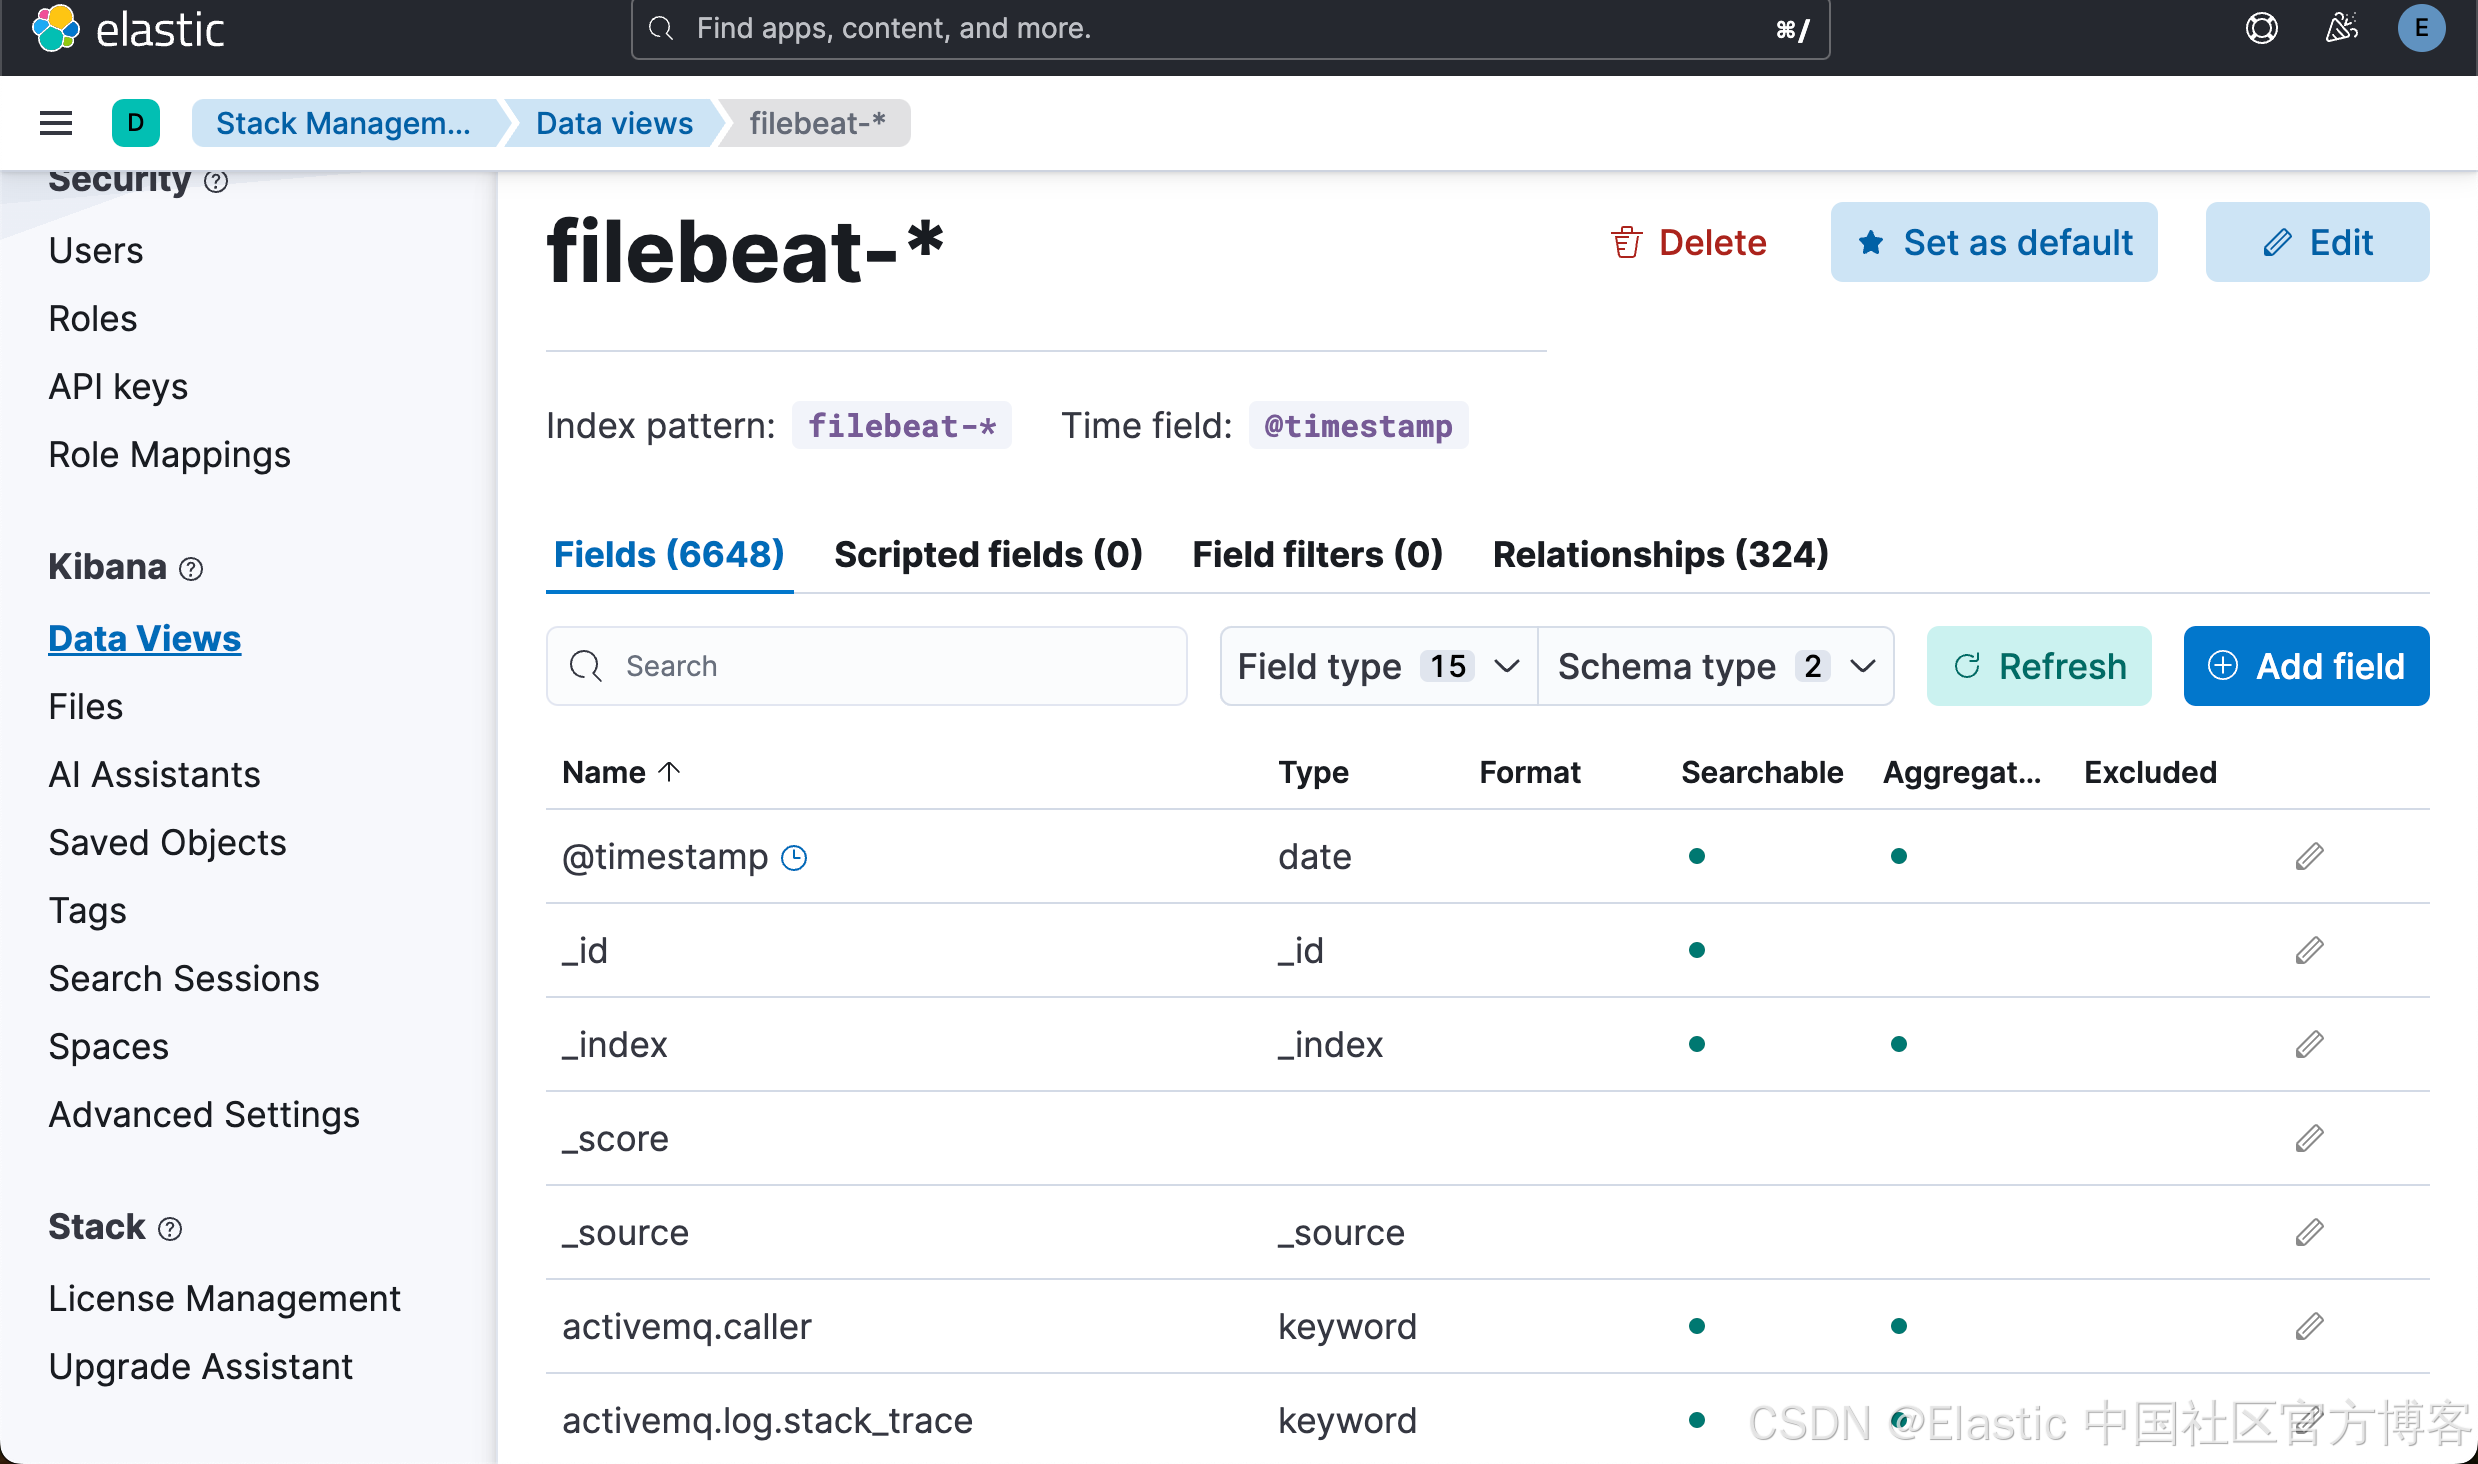Switch to the Scripted fields (0) tab
The width and height of the screenshot is (2478, 1464).
(x=988, y=554)
